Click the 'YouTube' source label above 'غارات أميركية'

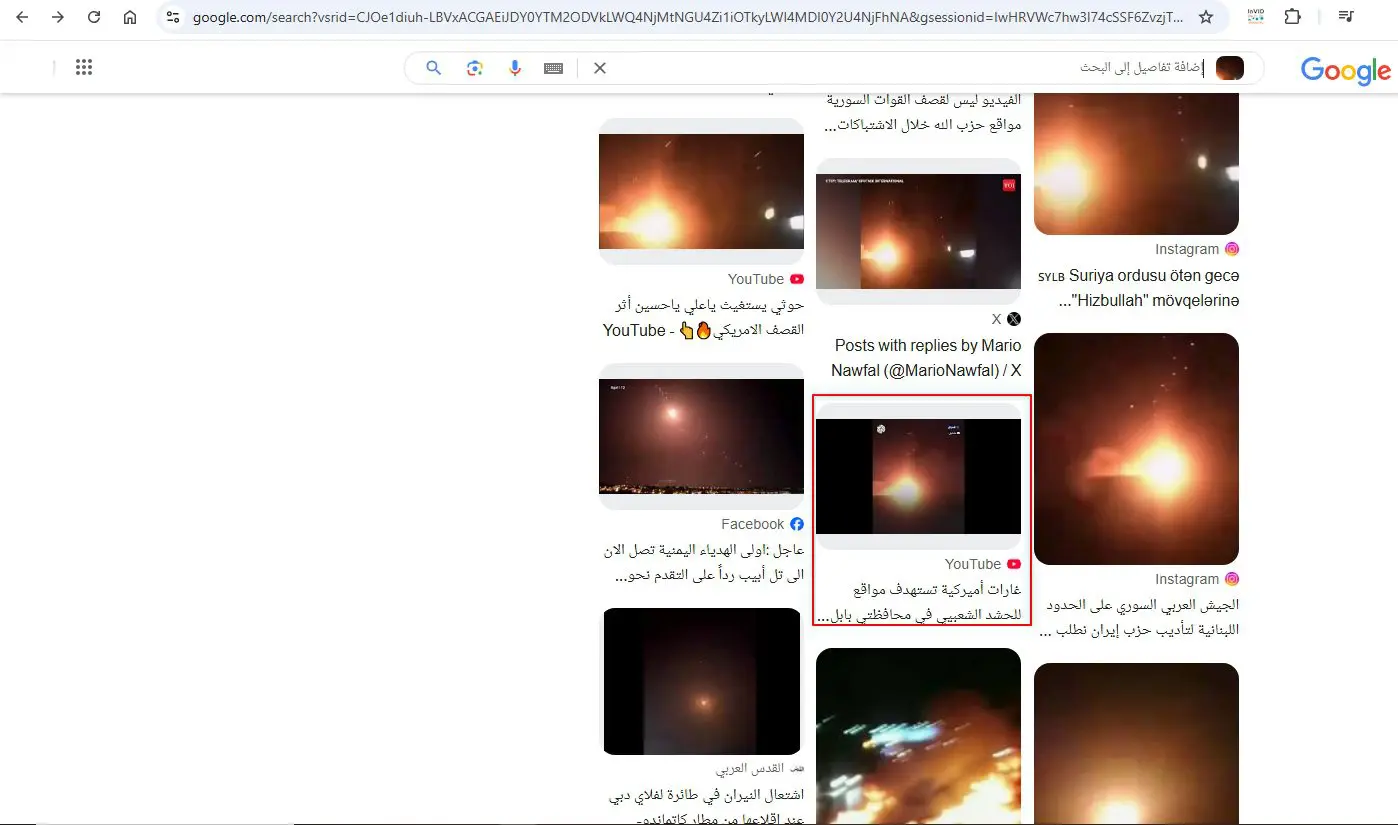pos(973,564)
